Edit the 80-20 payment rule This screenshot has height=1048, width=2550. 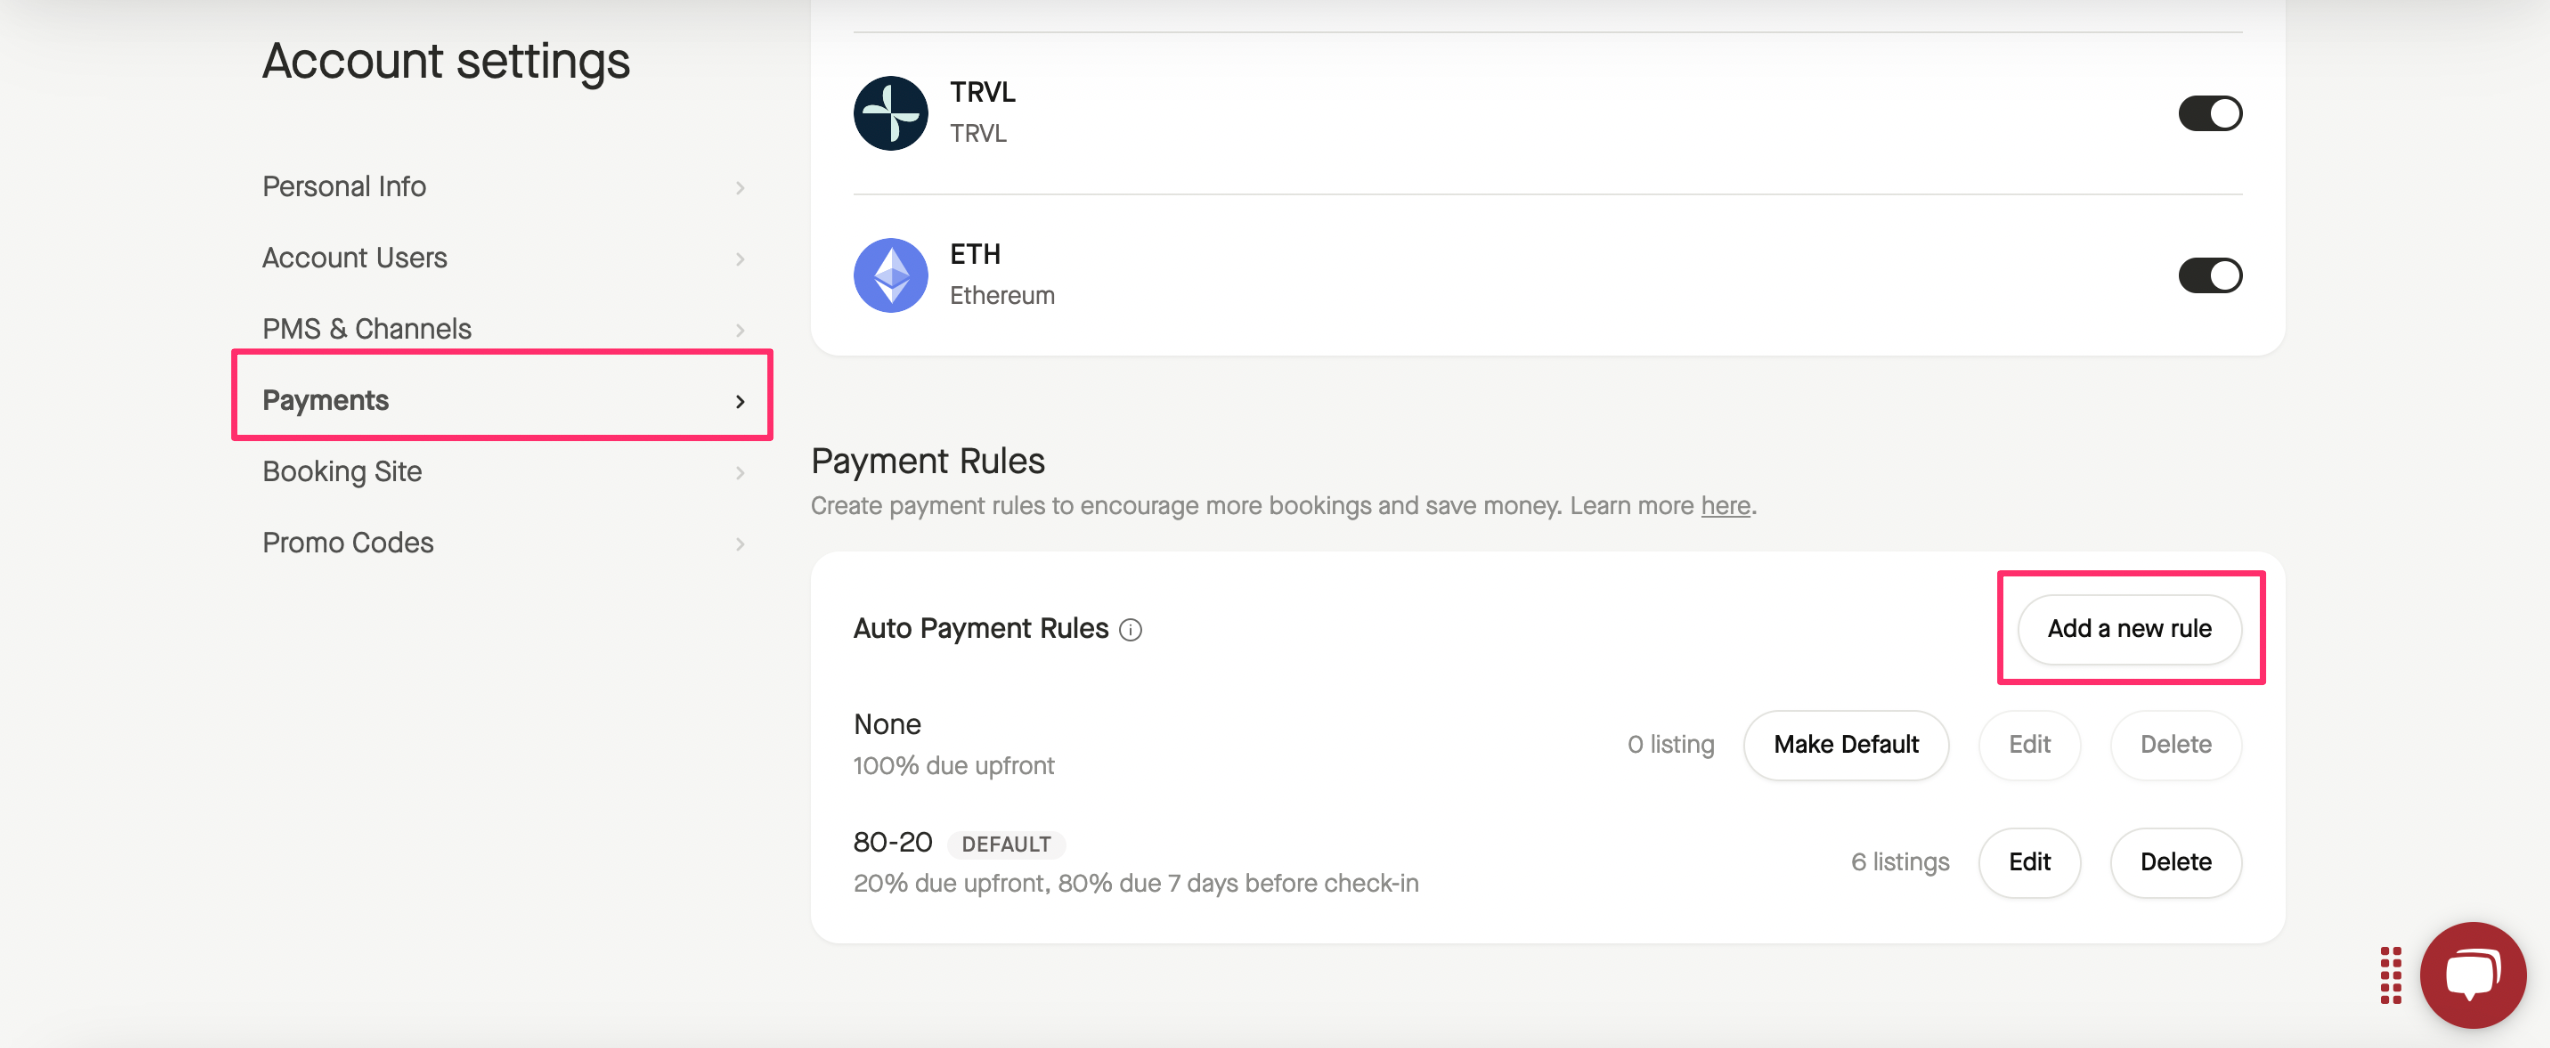(2029, 862)
